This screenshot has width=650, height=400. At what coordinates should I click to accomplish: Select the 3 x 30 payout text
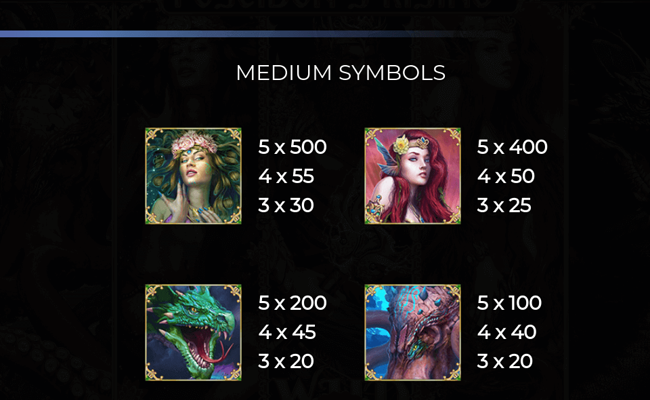coord(286,205)
